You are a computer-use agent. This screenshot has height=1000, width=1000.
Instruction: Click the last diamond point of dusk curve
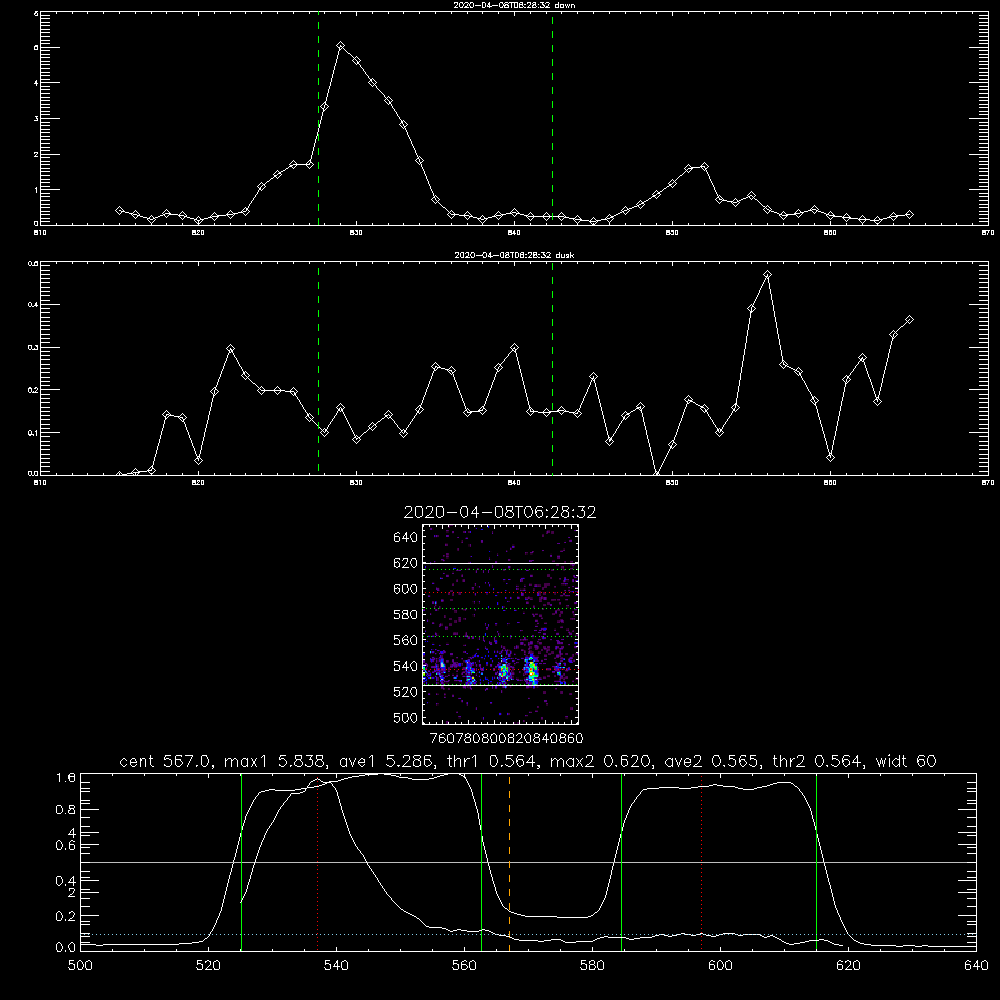[909, 320]
